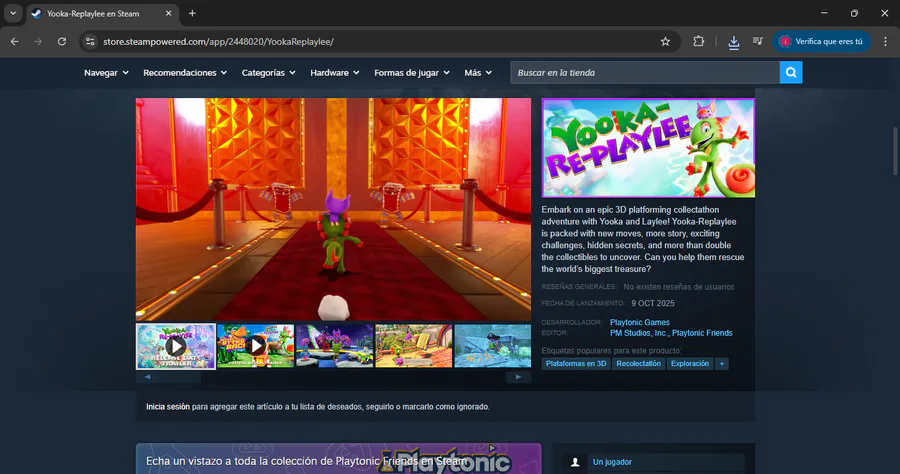Select the third screenshot thumbnail with purple bat
The image size is (900, 474).
point(335,346)
